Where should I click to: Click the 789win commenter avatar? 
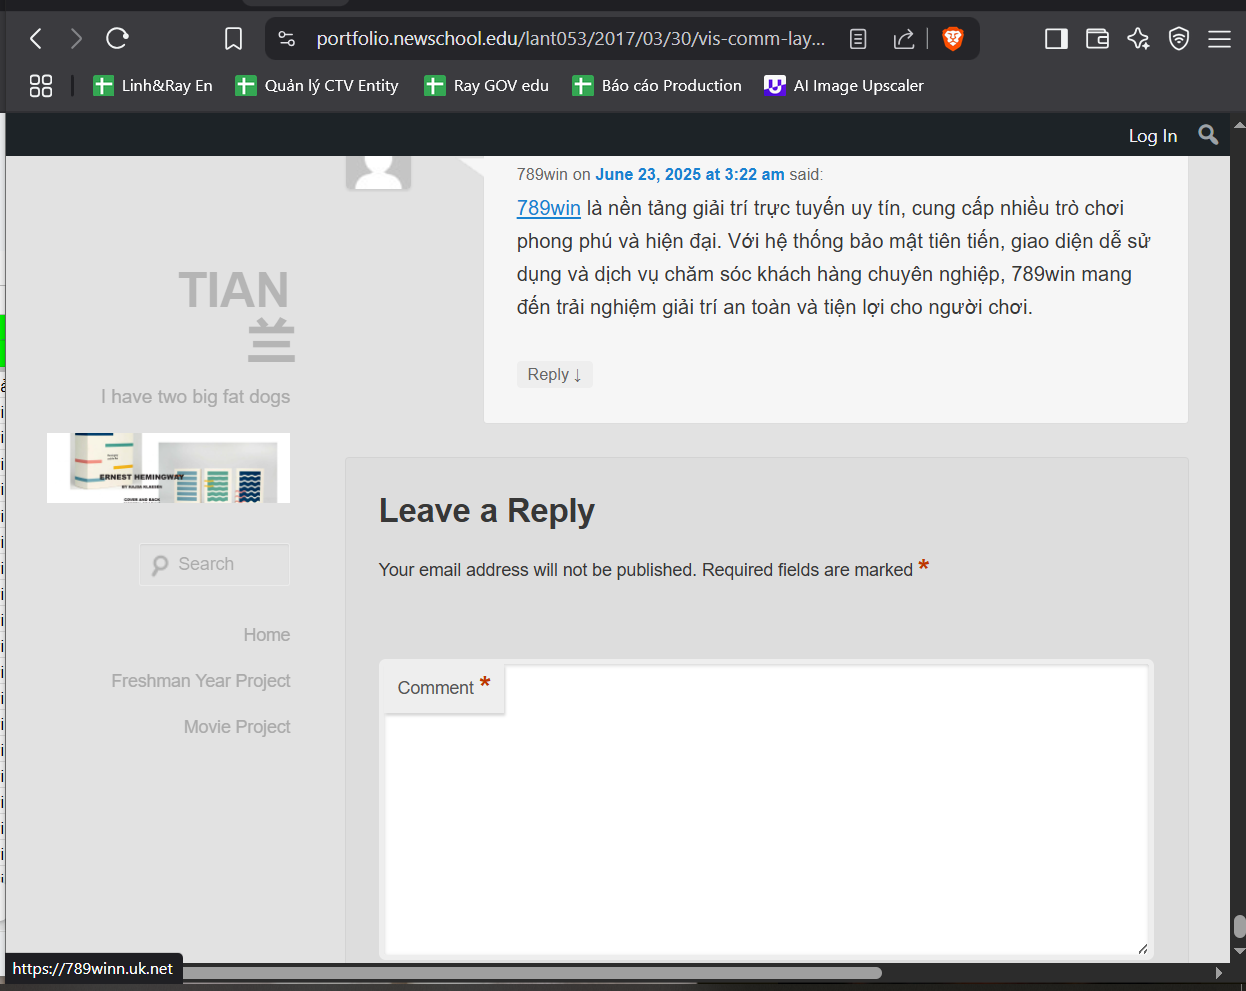(x=379, y=172)
